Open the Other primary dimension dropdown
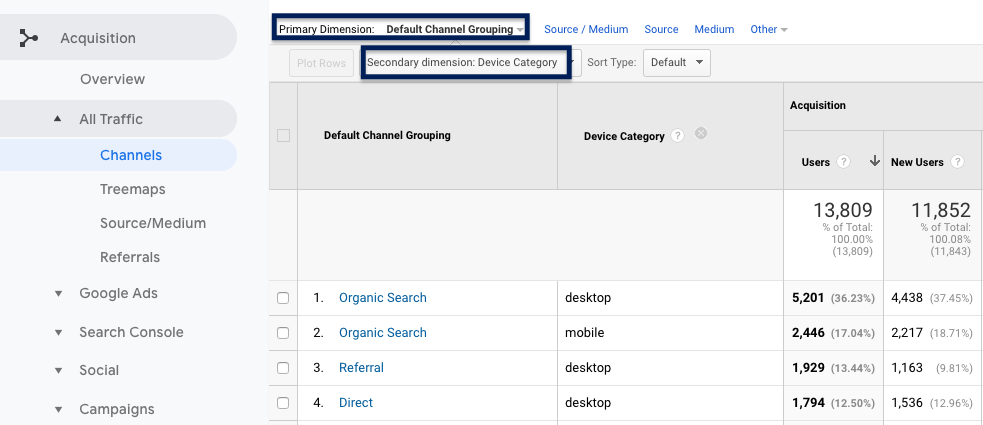983x425 pixels. coord(768,29)
